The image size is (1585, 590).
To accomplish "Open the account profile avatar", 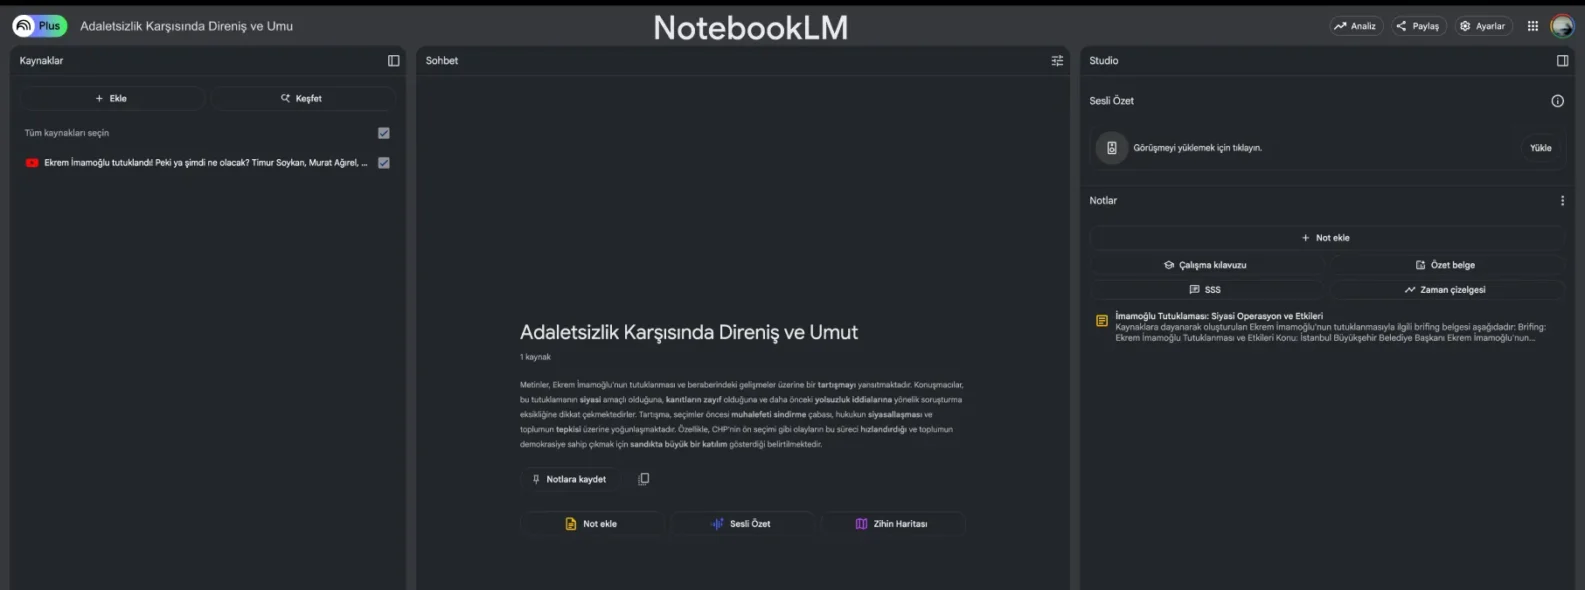I will (1562, 26).
